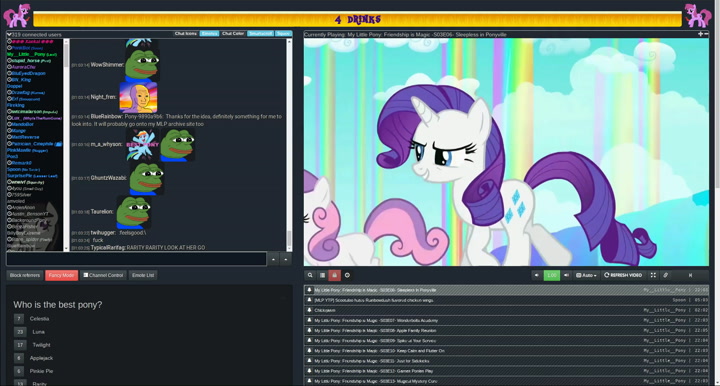Click Taurelion's frog emote image
Image resolution: width=720 pixels, height=386 pixels.
point(134,213)
